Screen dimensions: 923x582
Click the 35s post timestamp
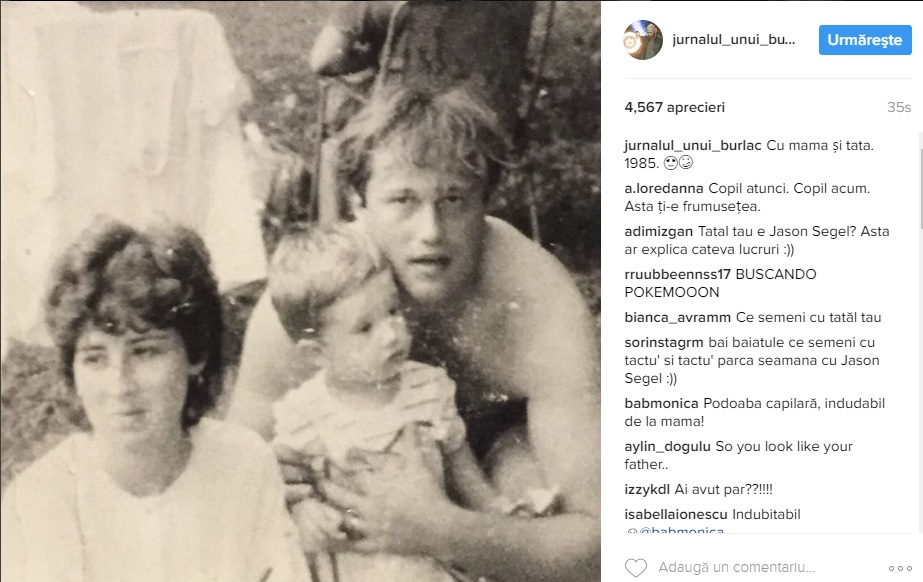(899, 107)
